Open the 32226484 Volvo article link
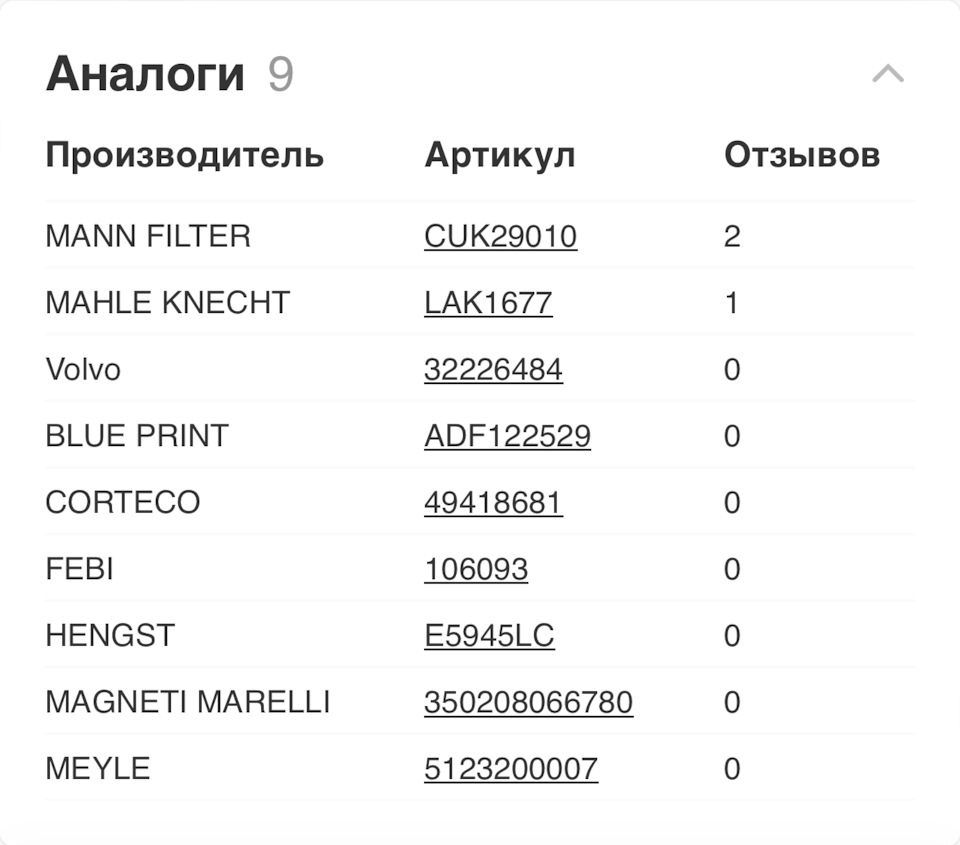 (x=495, y=369)
